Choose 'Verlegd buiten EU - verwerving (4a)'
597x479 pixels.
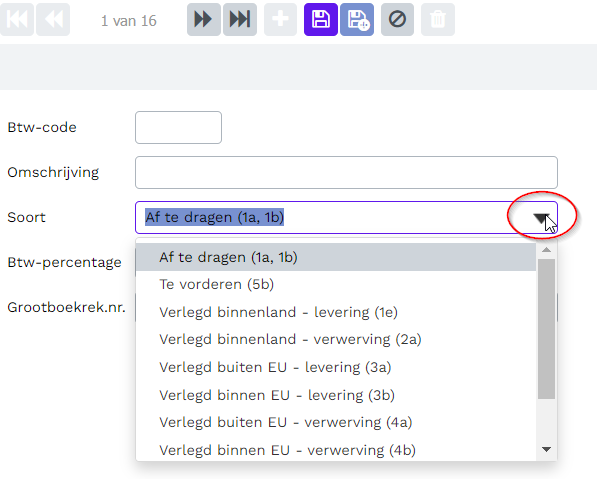(336, 422)
